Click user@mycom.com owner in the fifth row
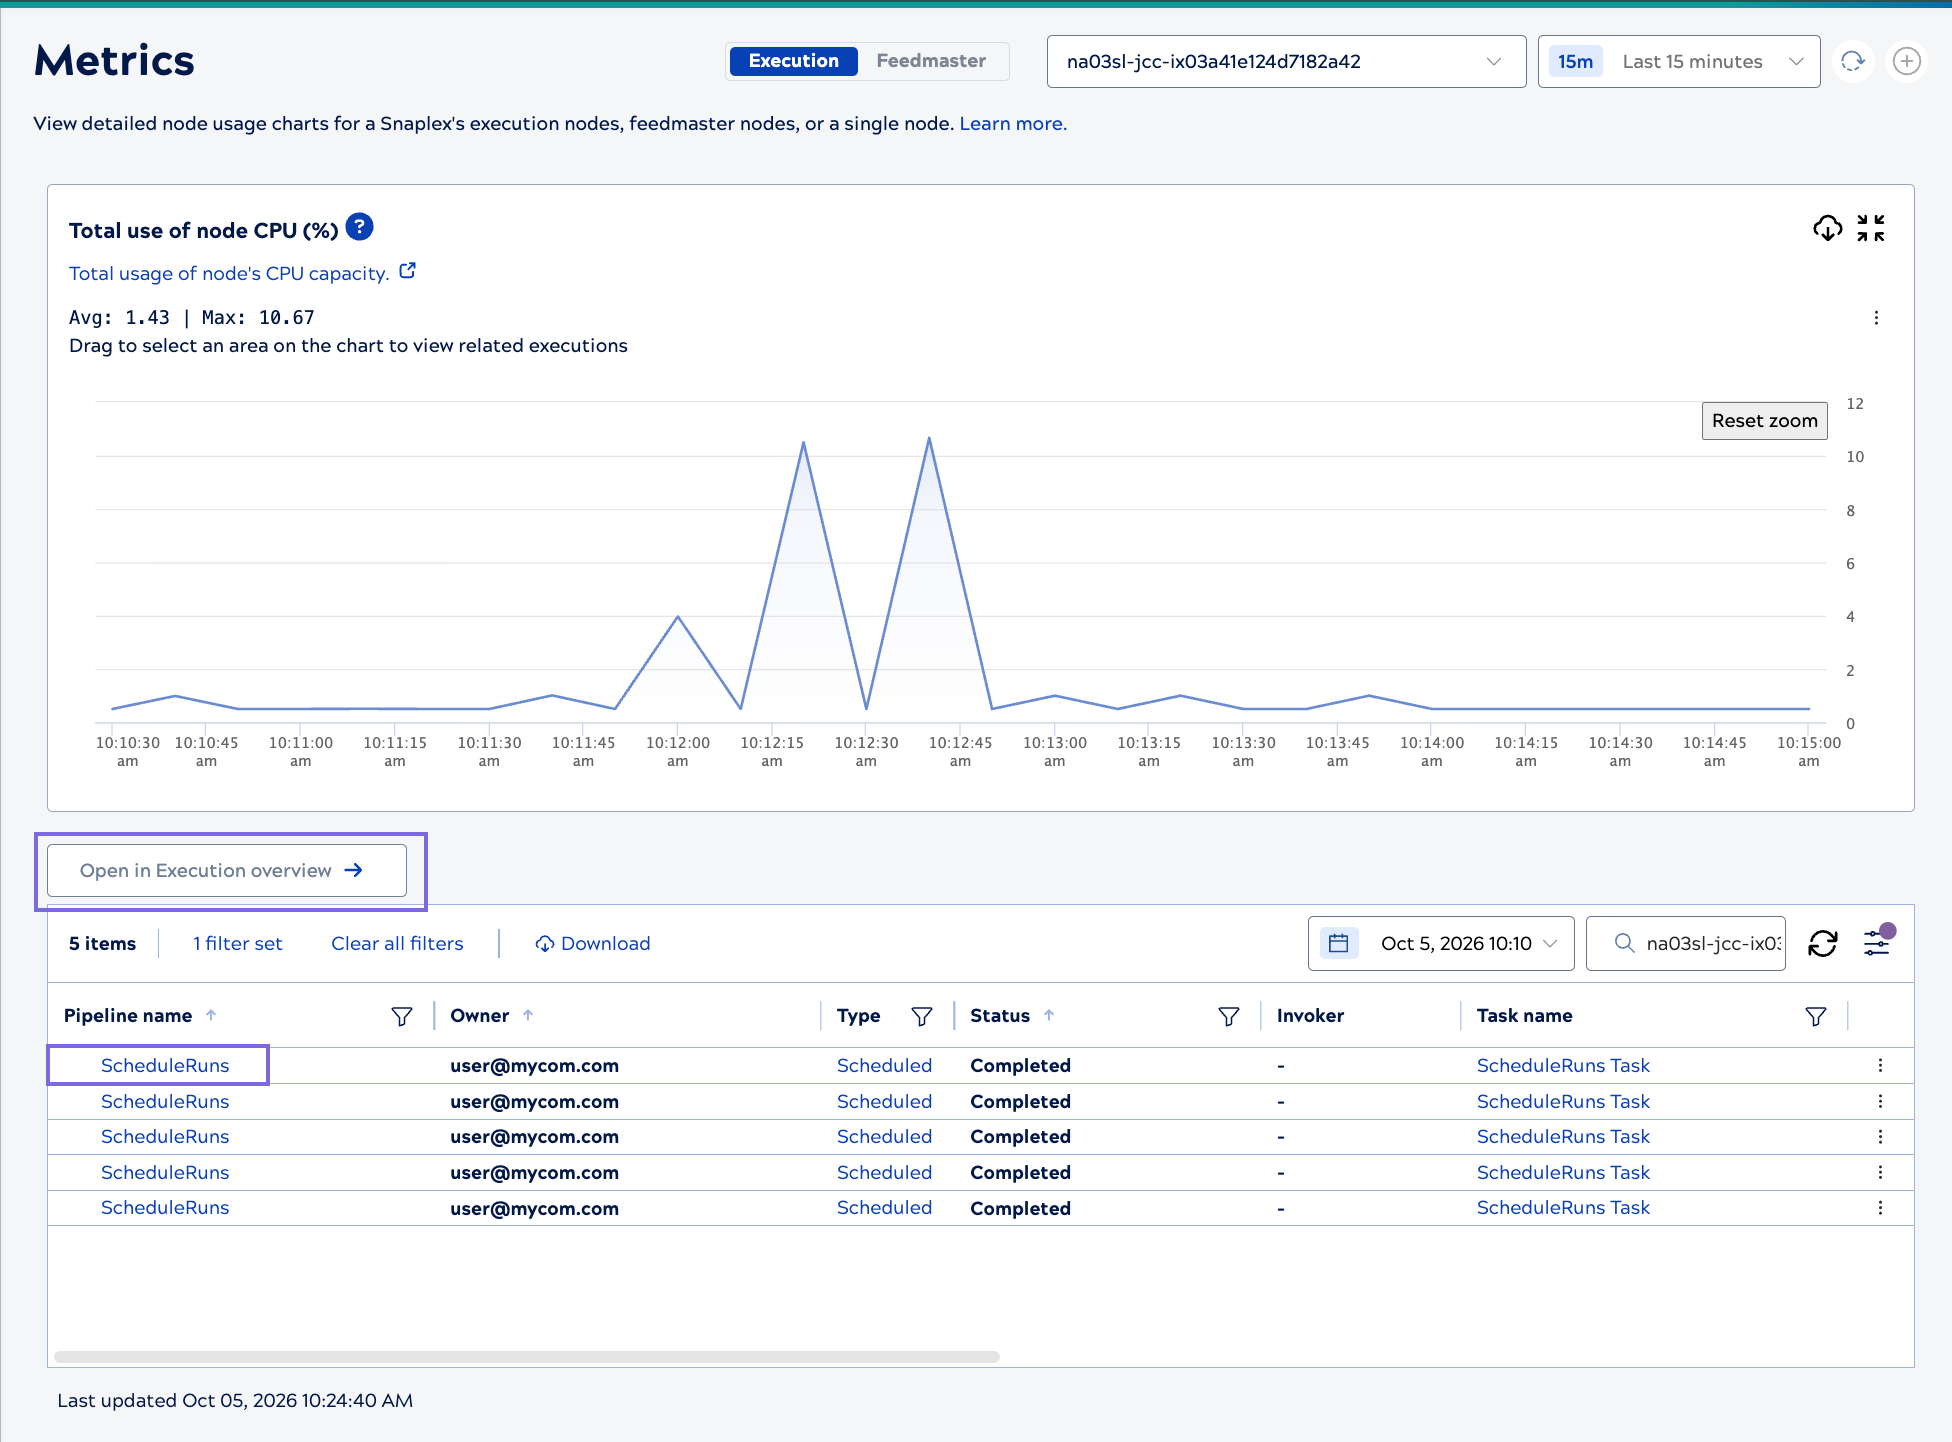Screen dimensions: 1952x1442 click(534, 1209)
